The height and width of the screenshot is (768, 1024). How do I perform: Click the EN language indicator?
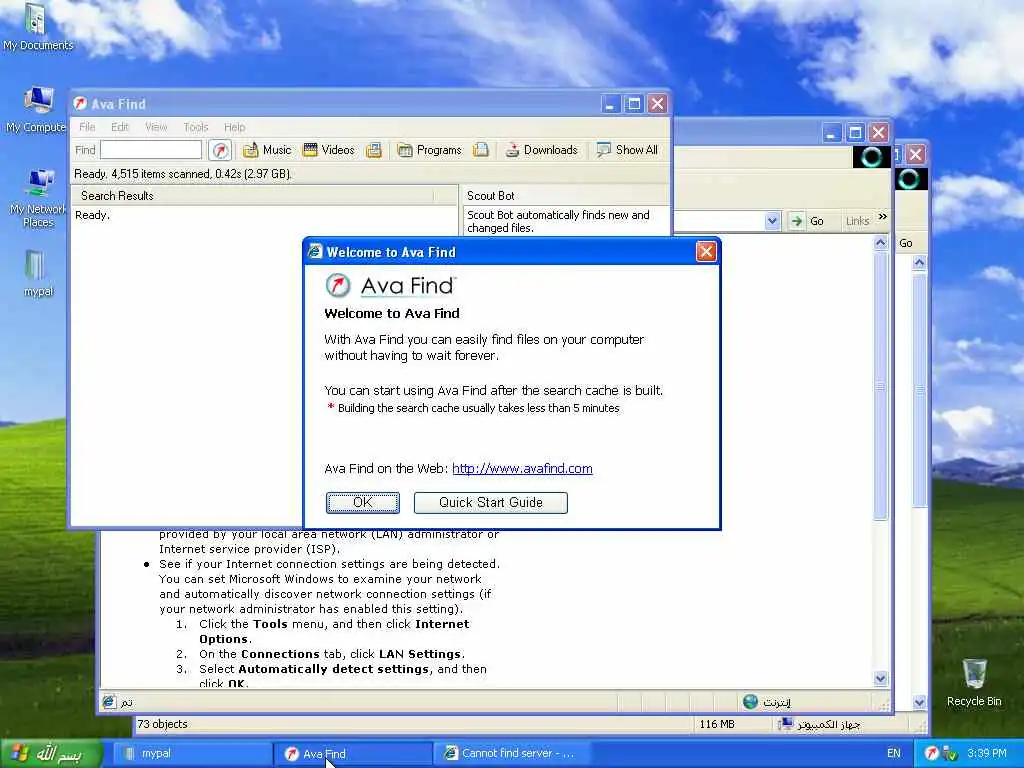tap(893, 754)
